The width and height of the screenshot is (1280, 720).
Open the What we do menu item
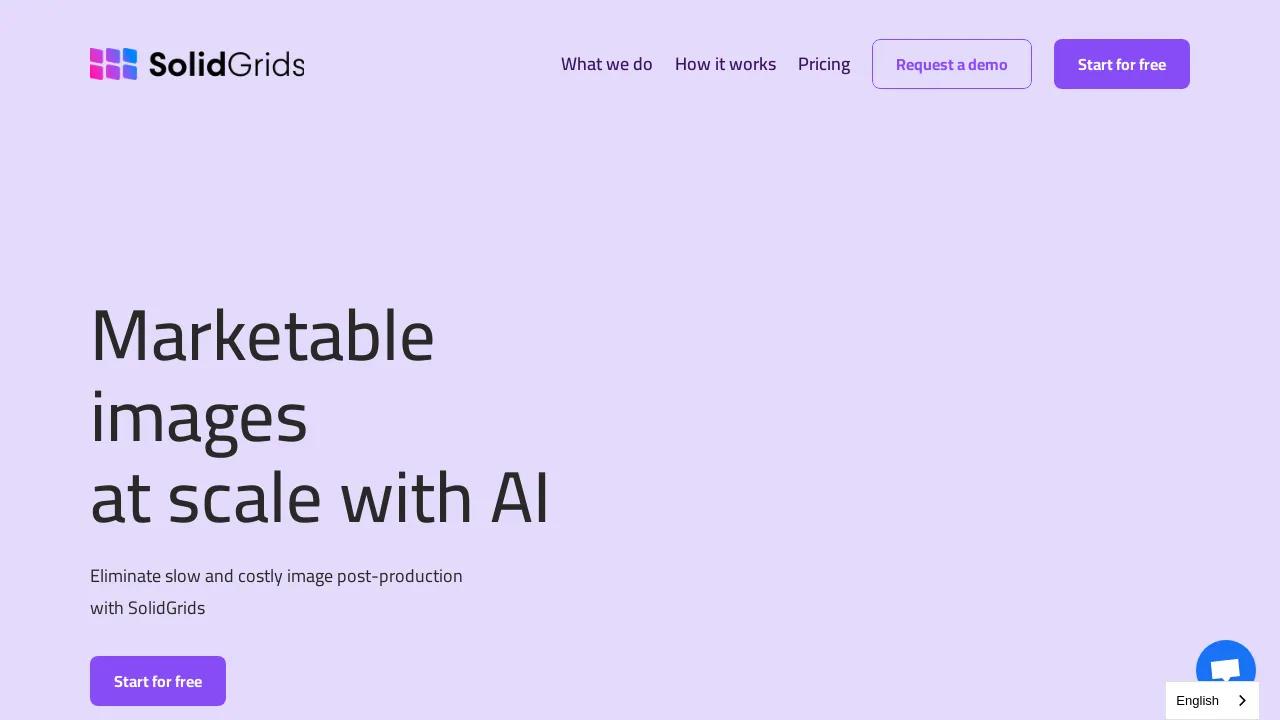click(x=606, y=64)
